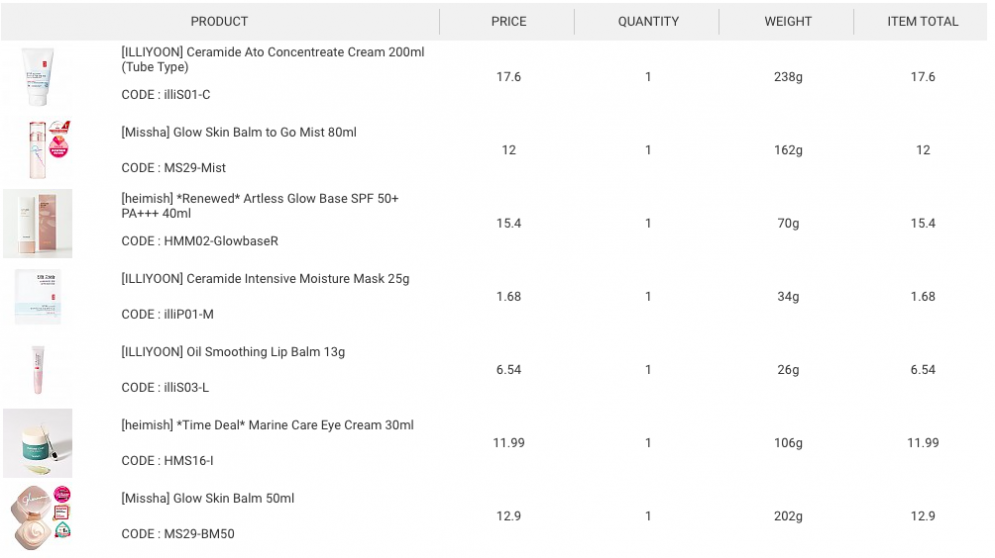
Task: Select the QUANTITY column header
Action: [648, 21]
